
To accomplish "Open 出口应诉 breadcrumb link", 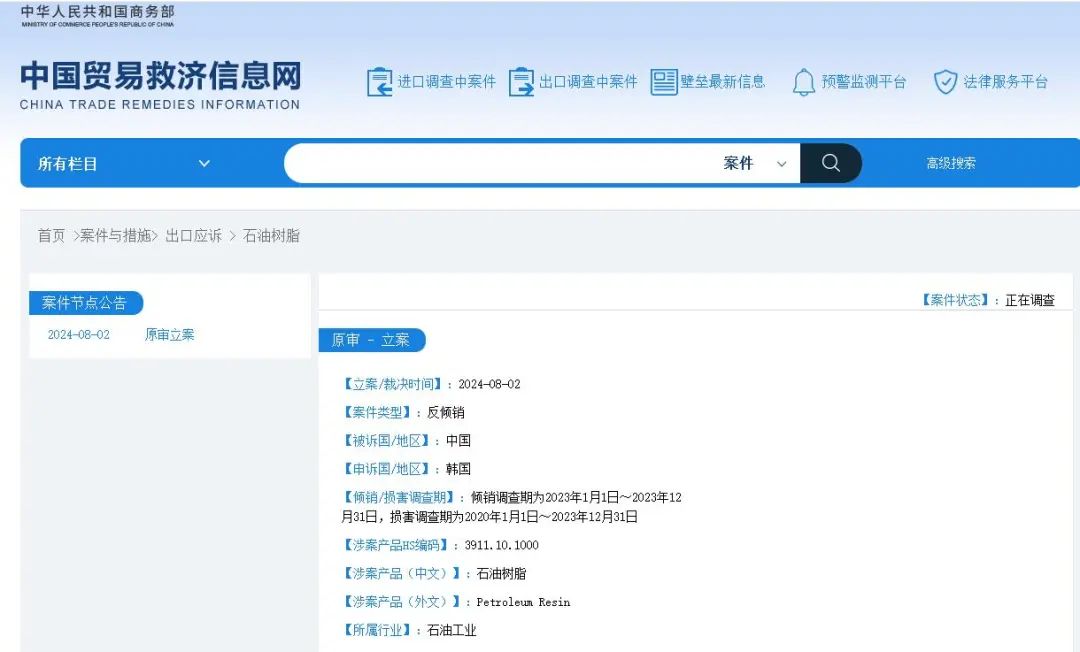I will [x=194, y=235].
